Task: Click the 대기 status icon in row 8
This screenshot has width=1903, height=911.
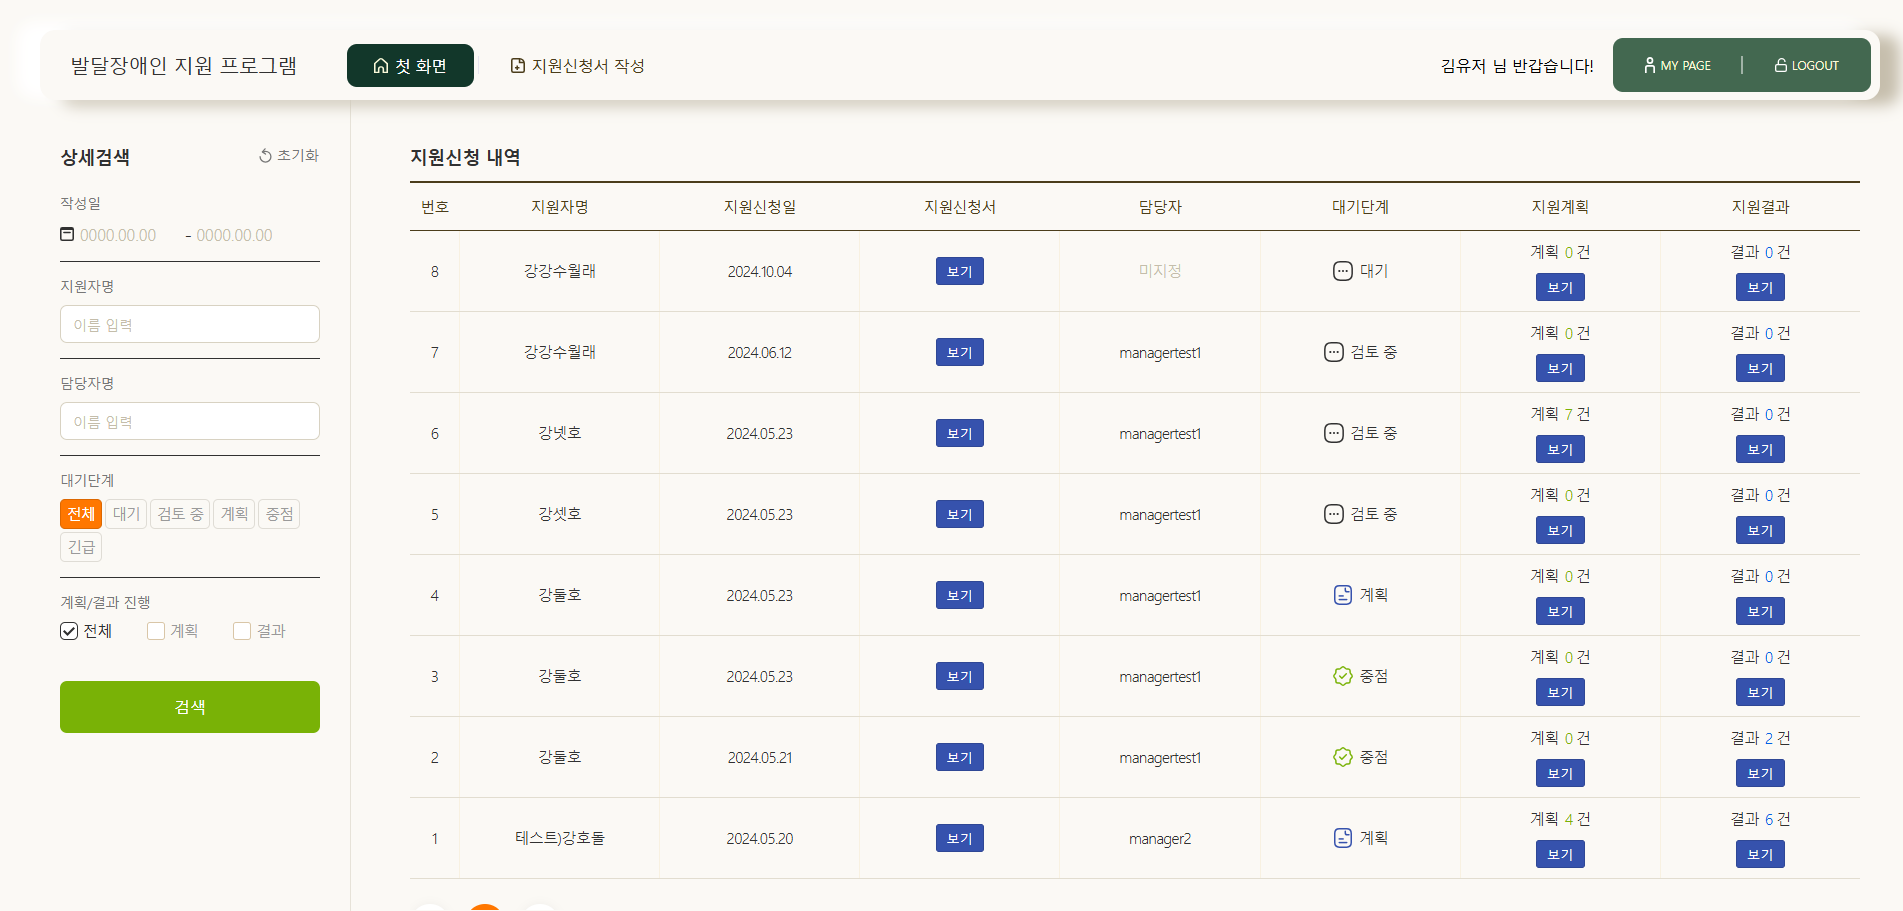Action: point(1343,271)
